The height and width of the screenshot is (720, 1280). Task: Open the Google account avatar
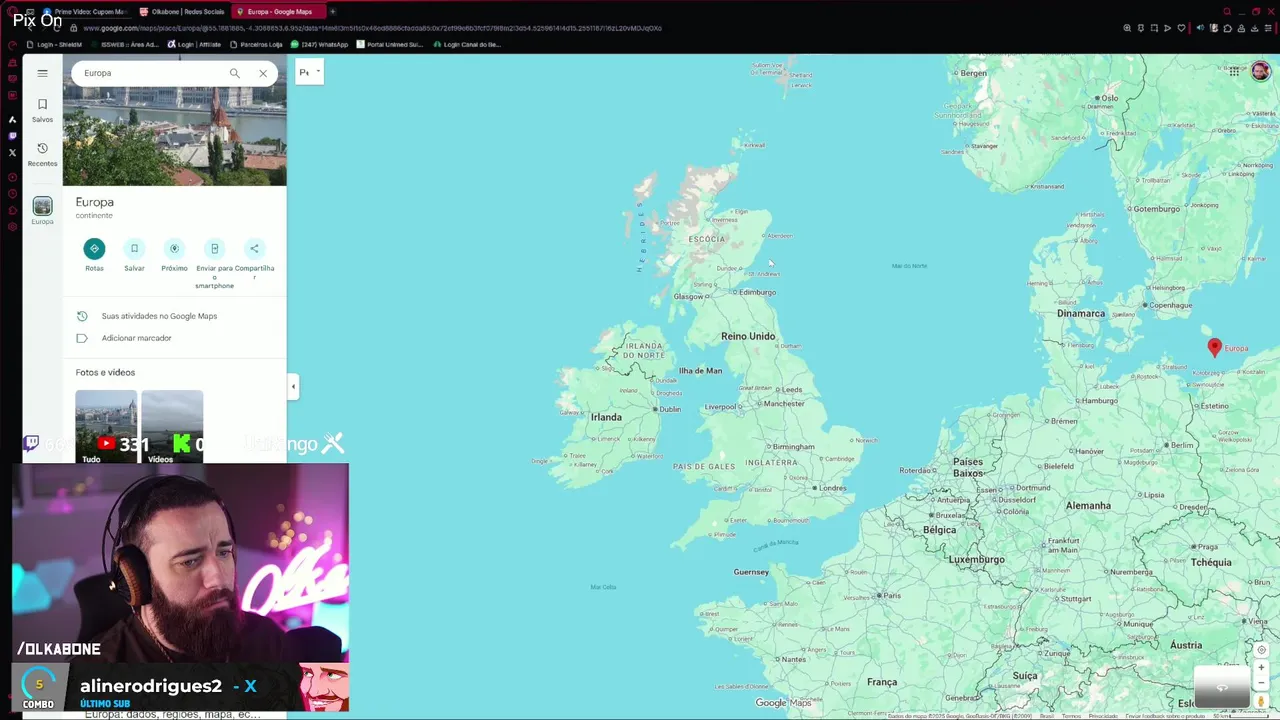pos(1260,72)
